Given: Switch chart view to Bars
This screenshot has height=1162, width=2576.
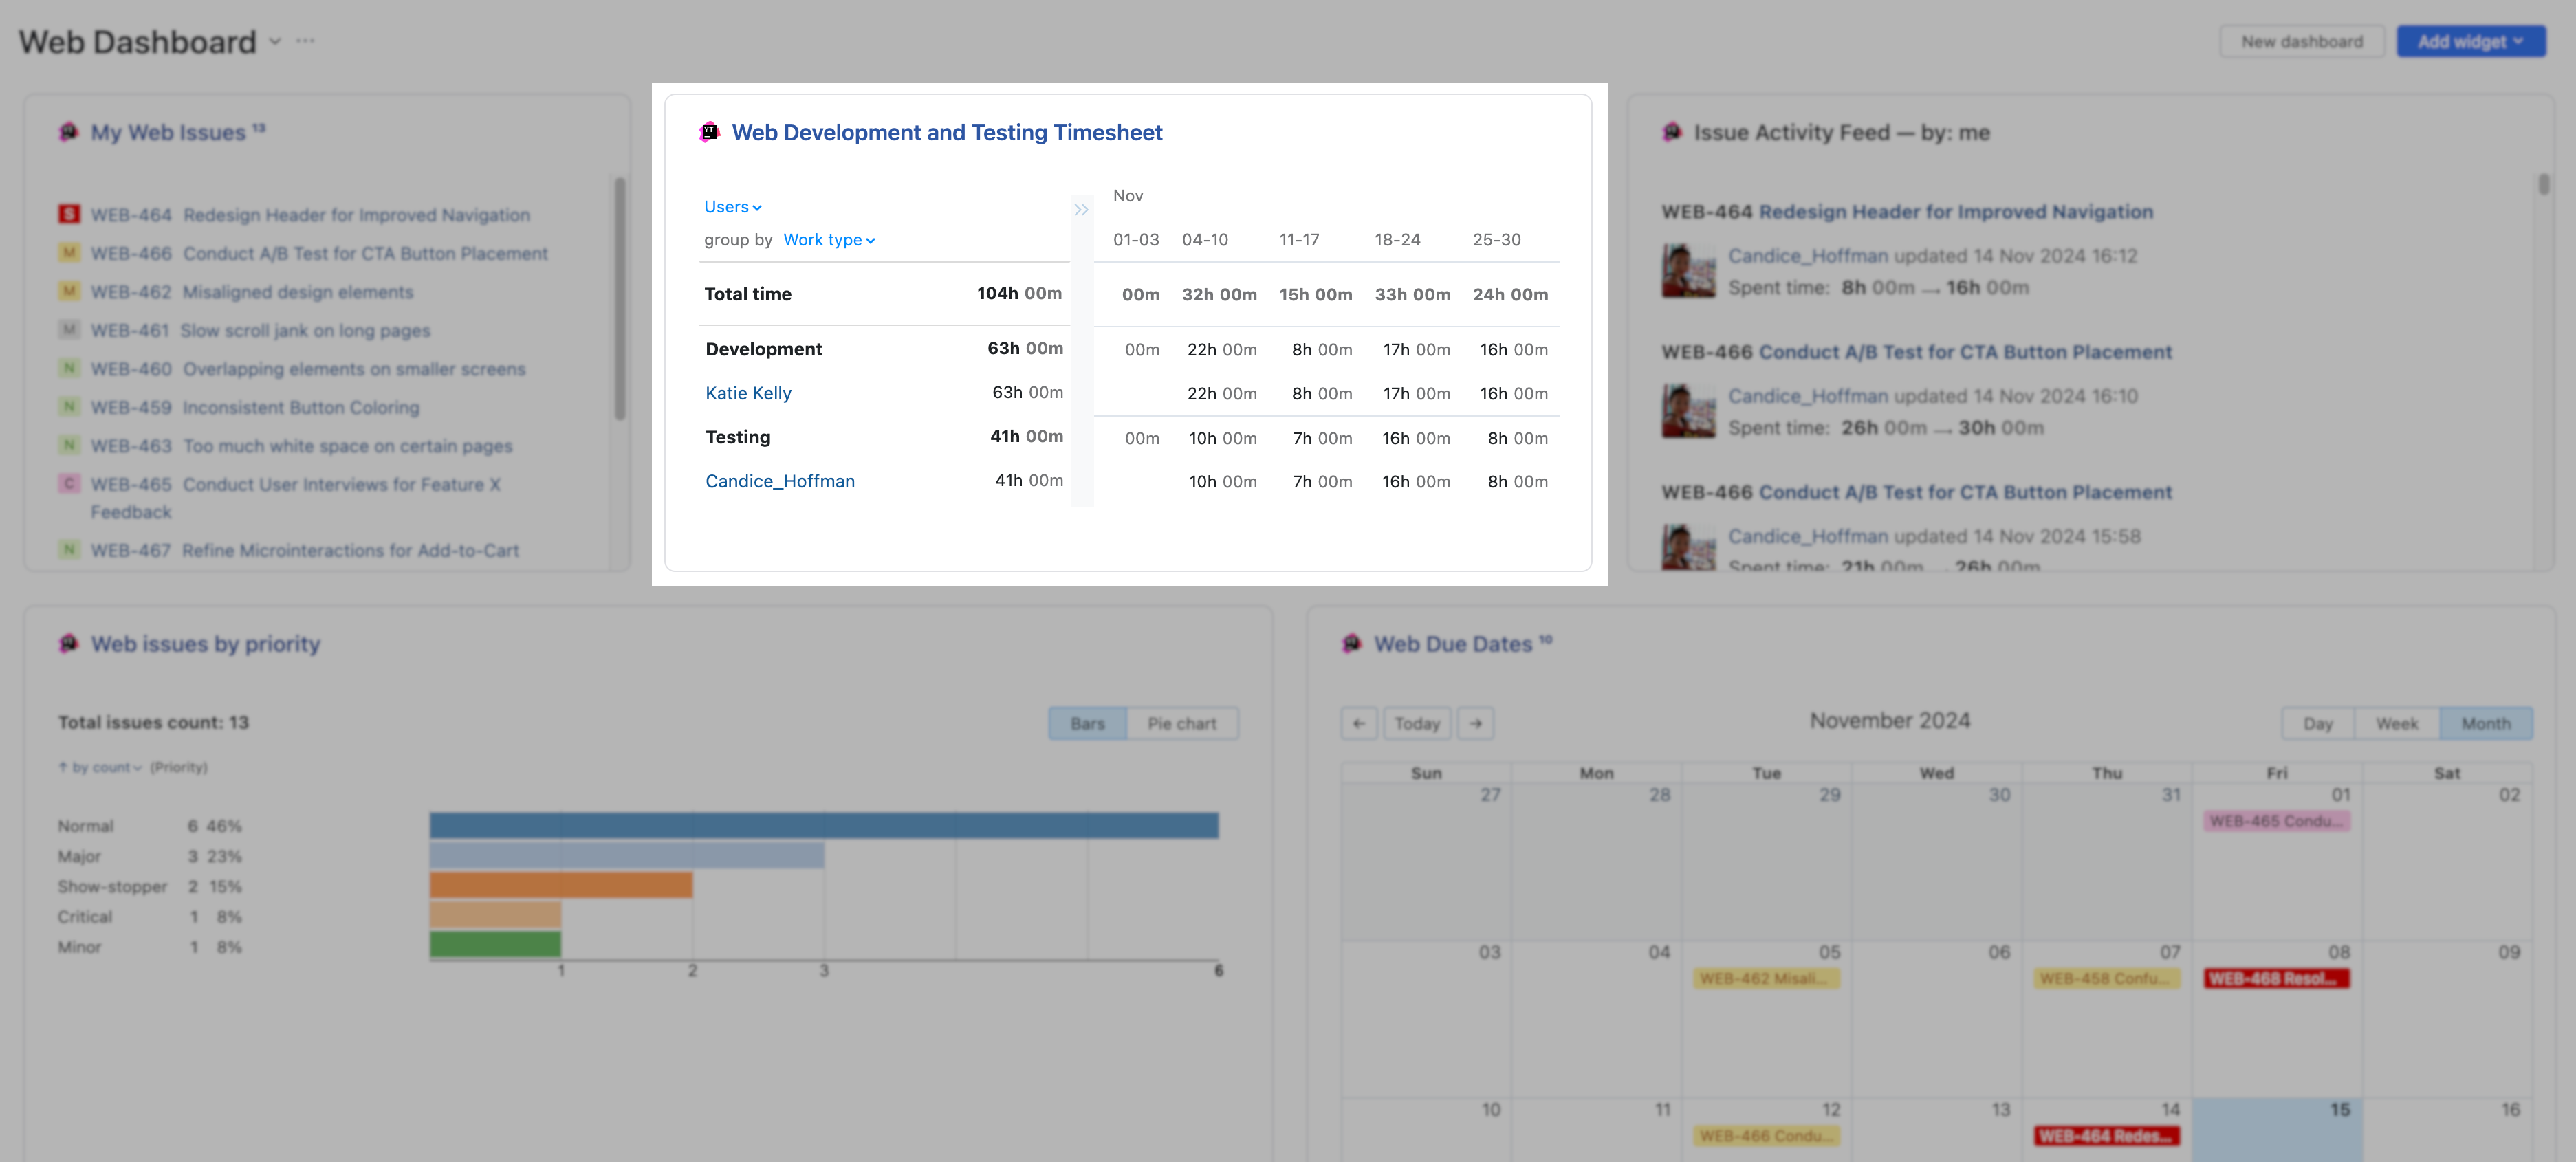Looking at the screenshot, I should tap(1088, 723).
